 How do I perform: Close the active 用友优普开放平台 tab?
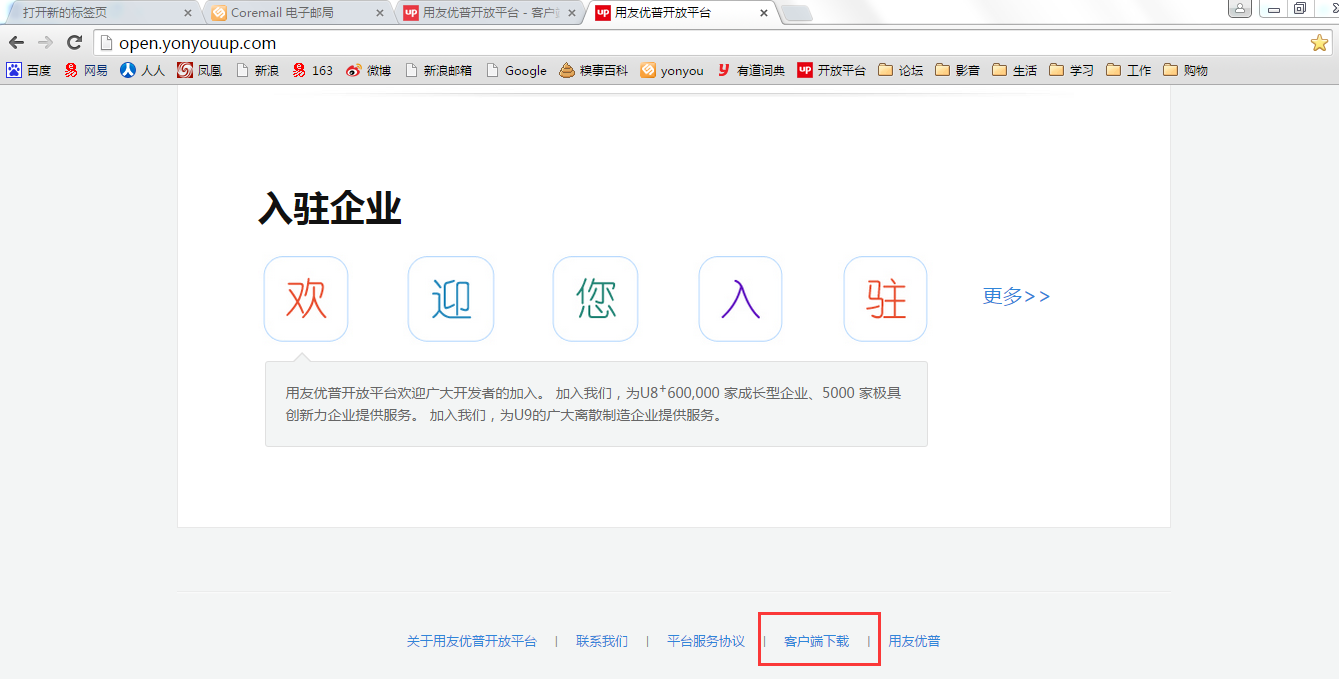764,13
